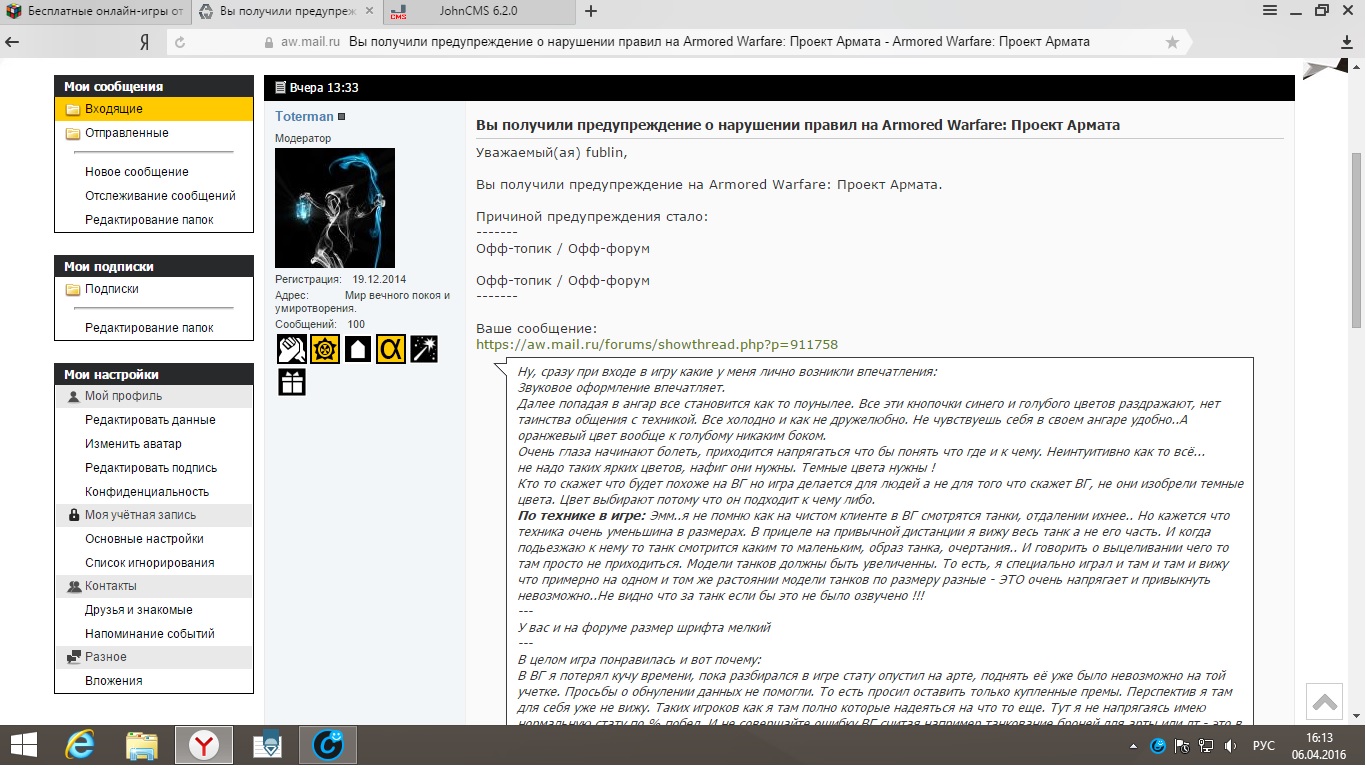Open the browser hamburger menu
This screenshot has height=768, width=1366.
[1270, 11]
